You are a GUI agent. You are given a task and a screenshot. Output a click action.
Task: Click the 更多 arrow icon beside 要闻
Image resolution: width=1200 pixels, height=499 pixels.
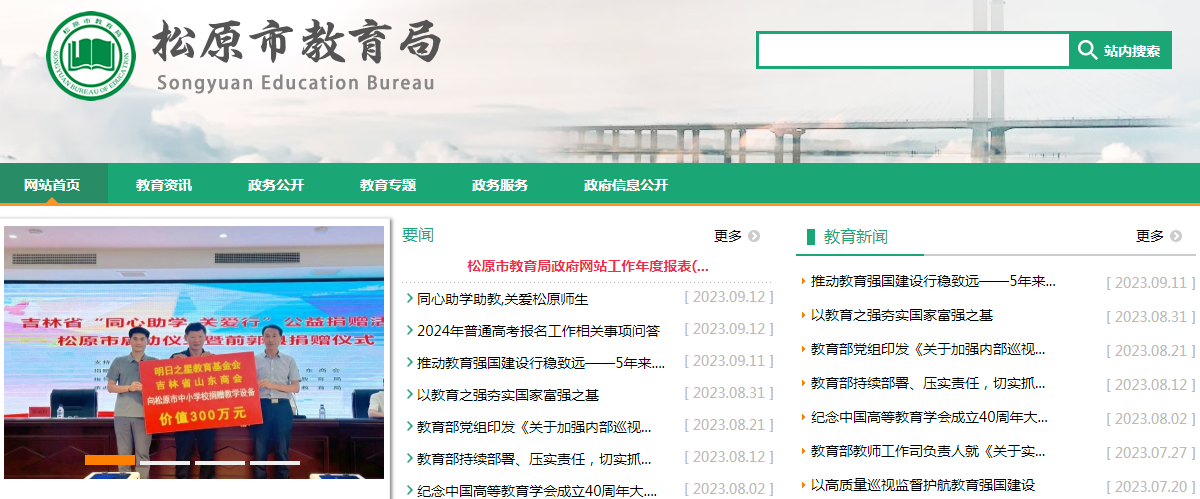click(754, 236)
